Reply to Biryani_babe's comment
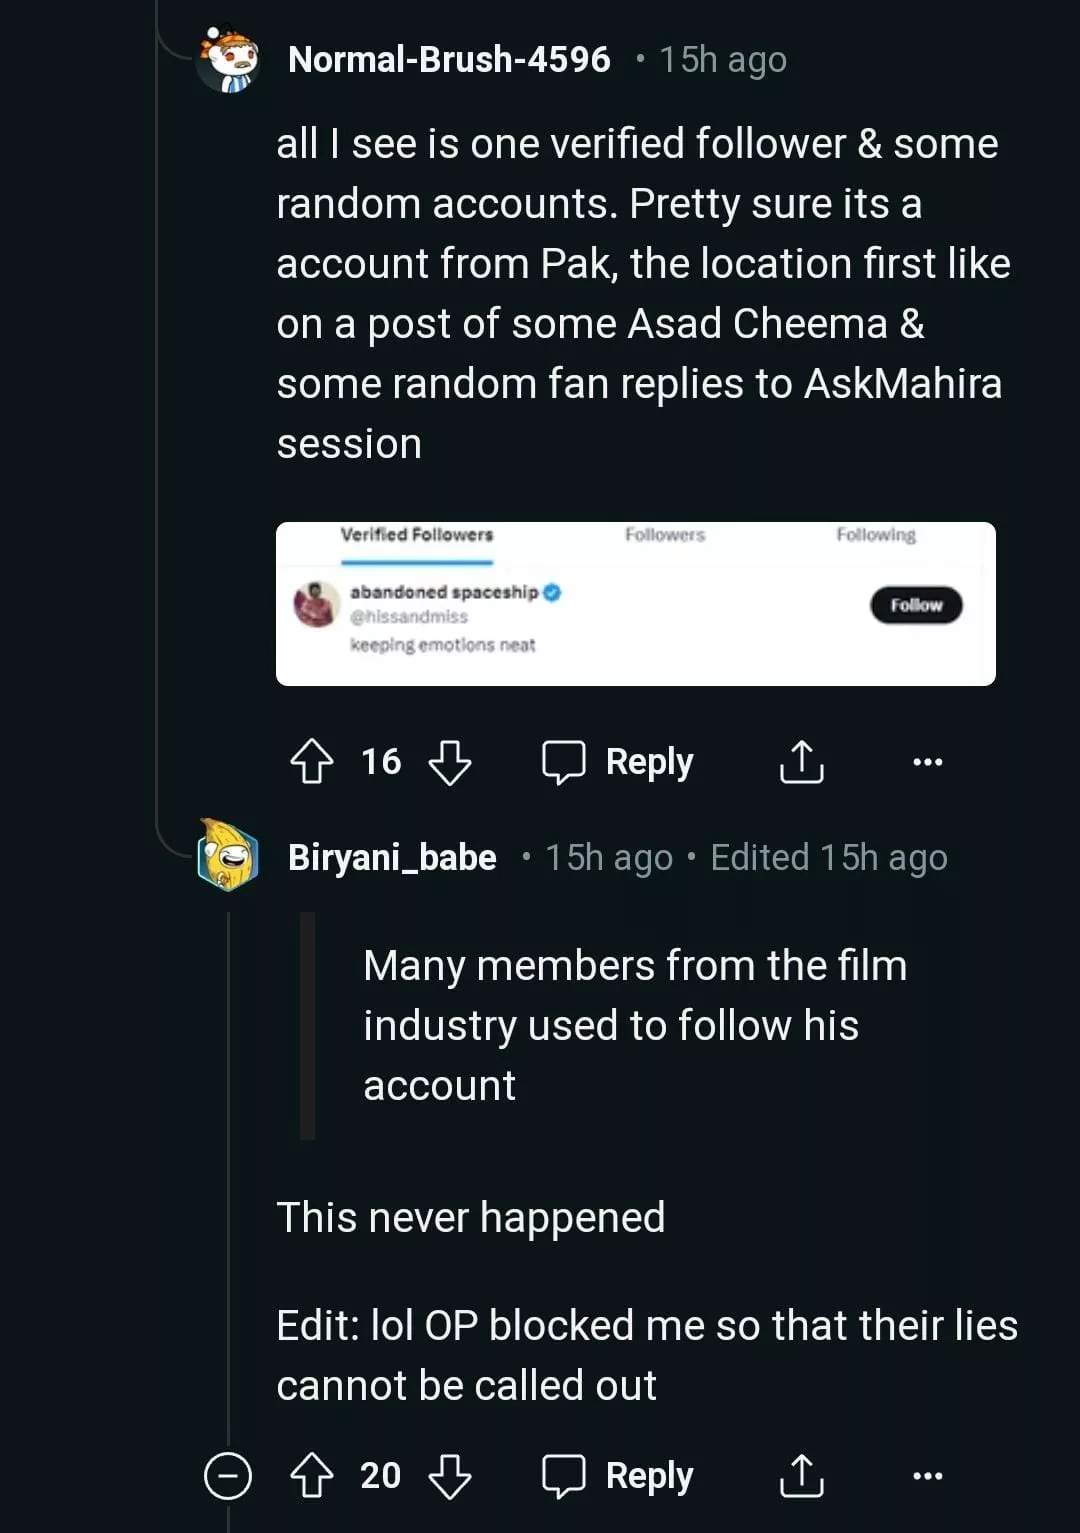1080x1533 pixels. (618, 1476)
